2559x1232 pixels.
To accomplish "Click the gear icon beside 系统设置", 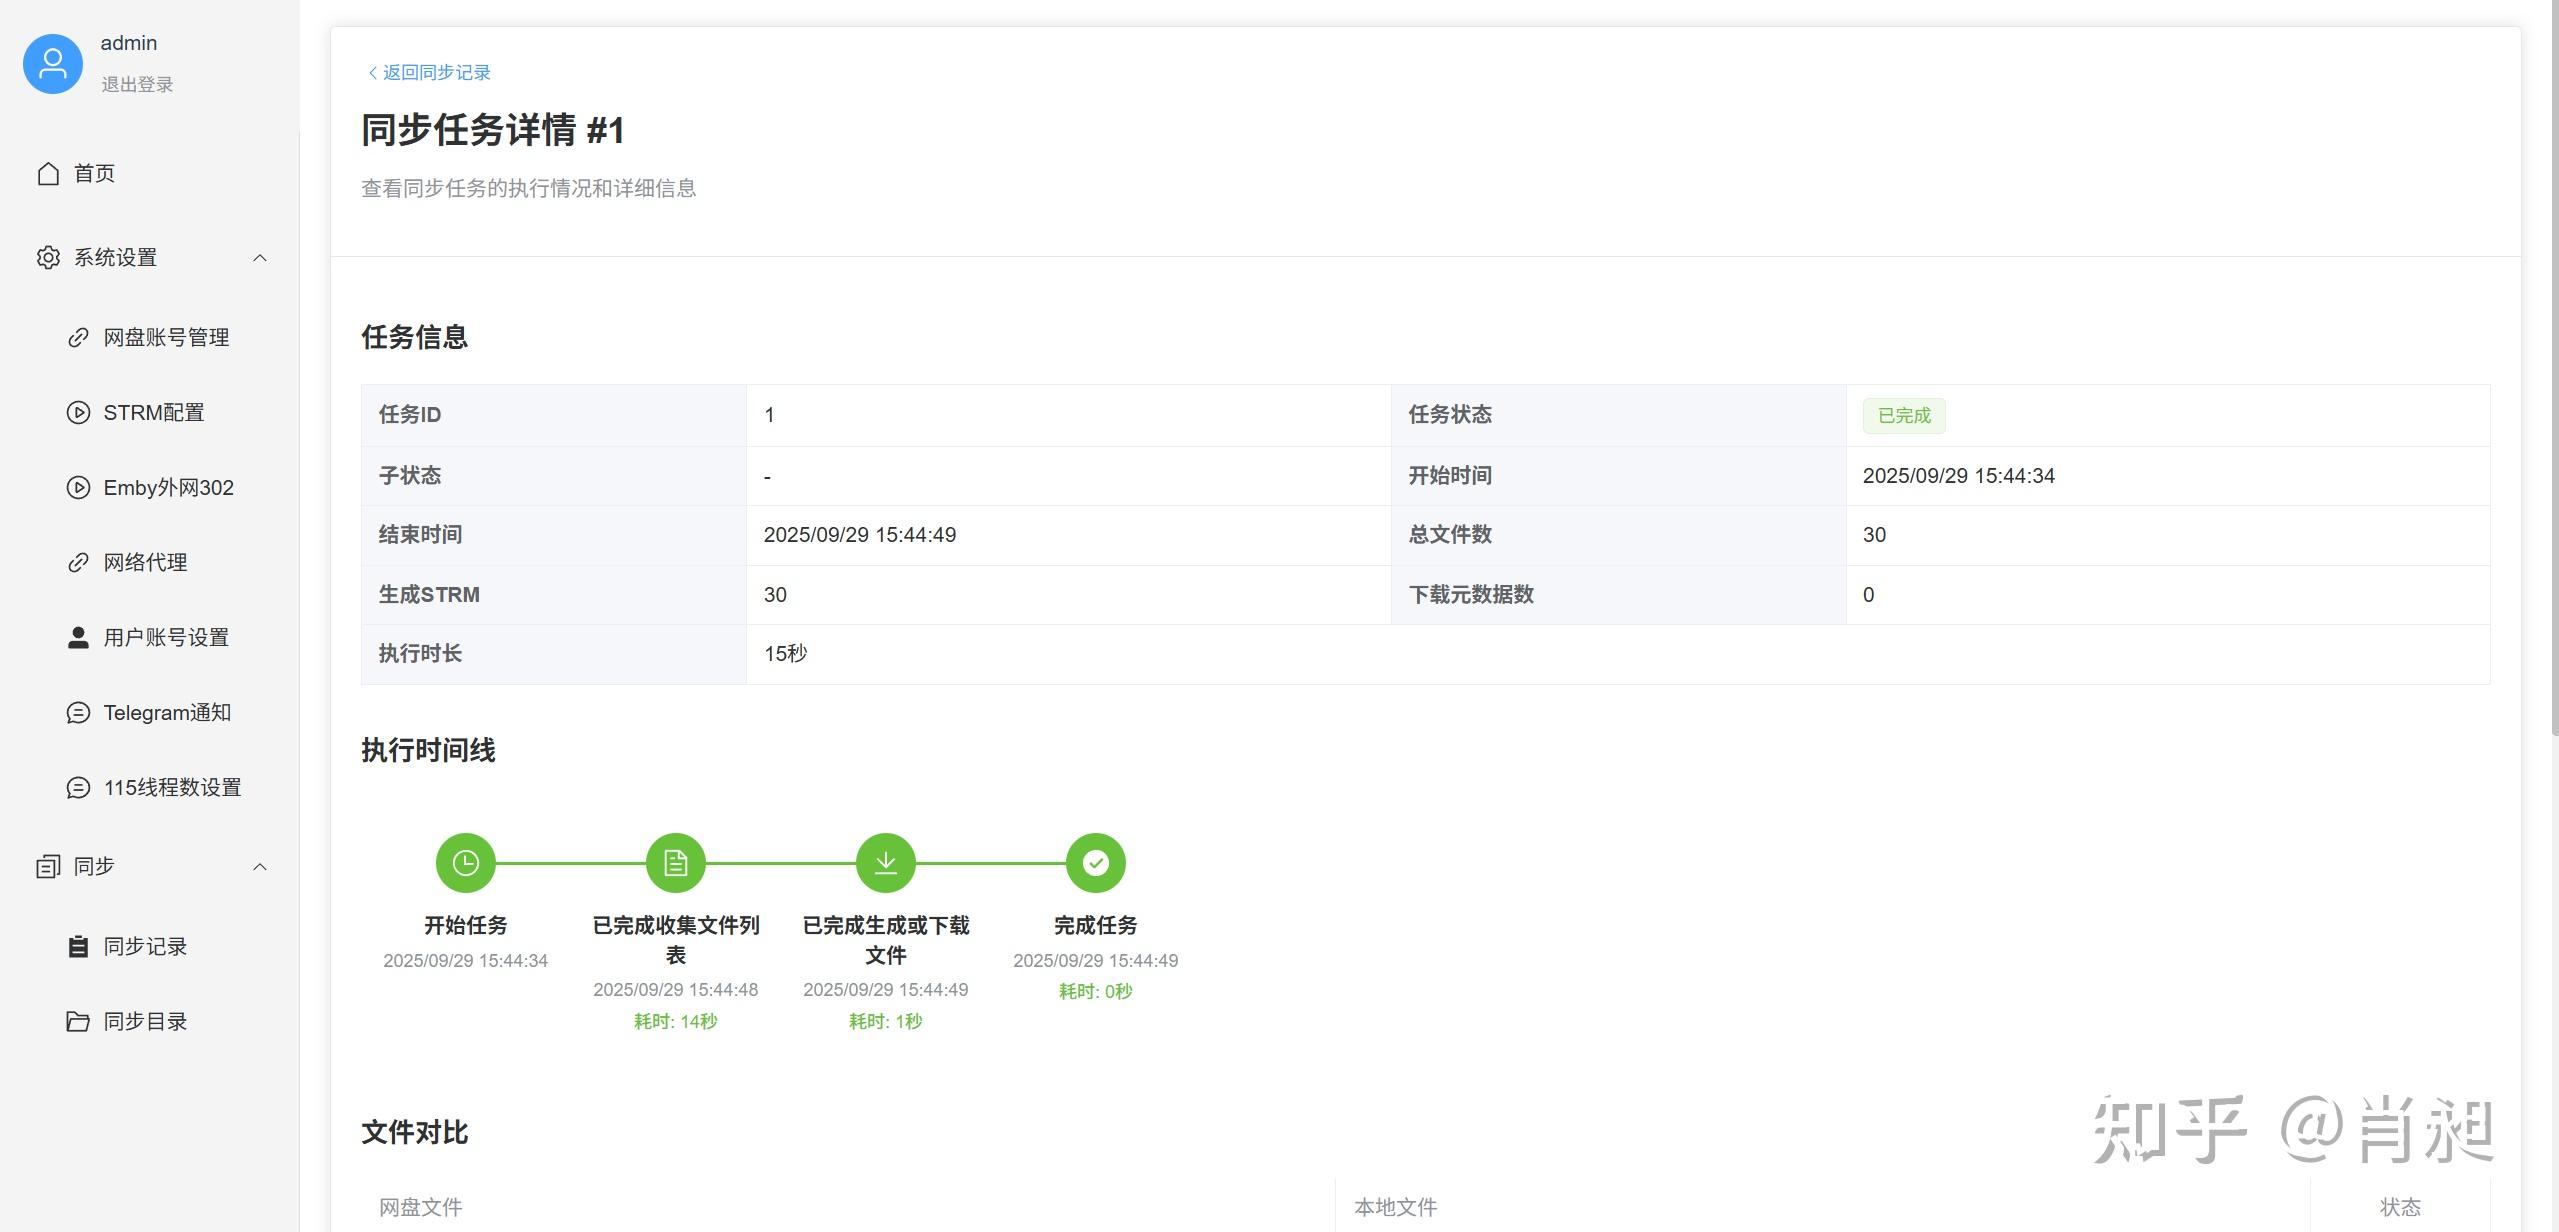I will click(x=48, y=258).
